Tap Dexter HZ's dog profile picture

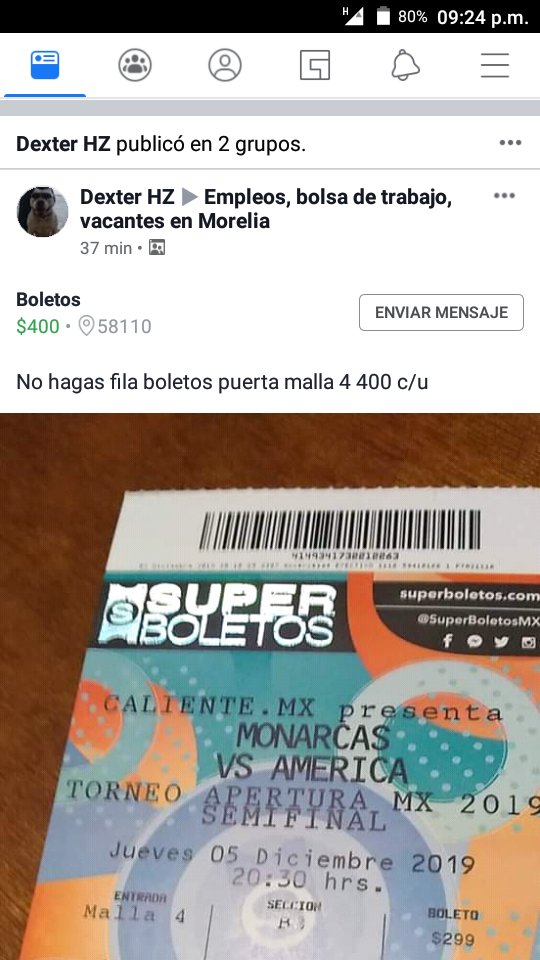(42, 212)
